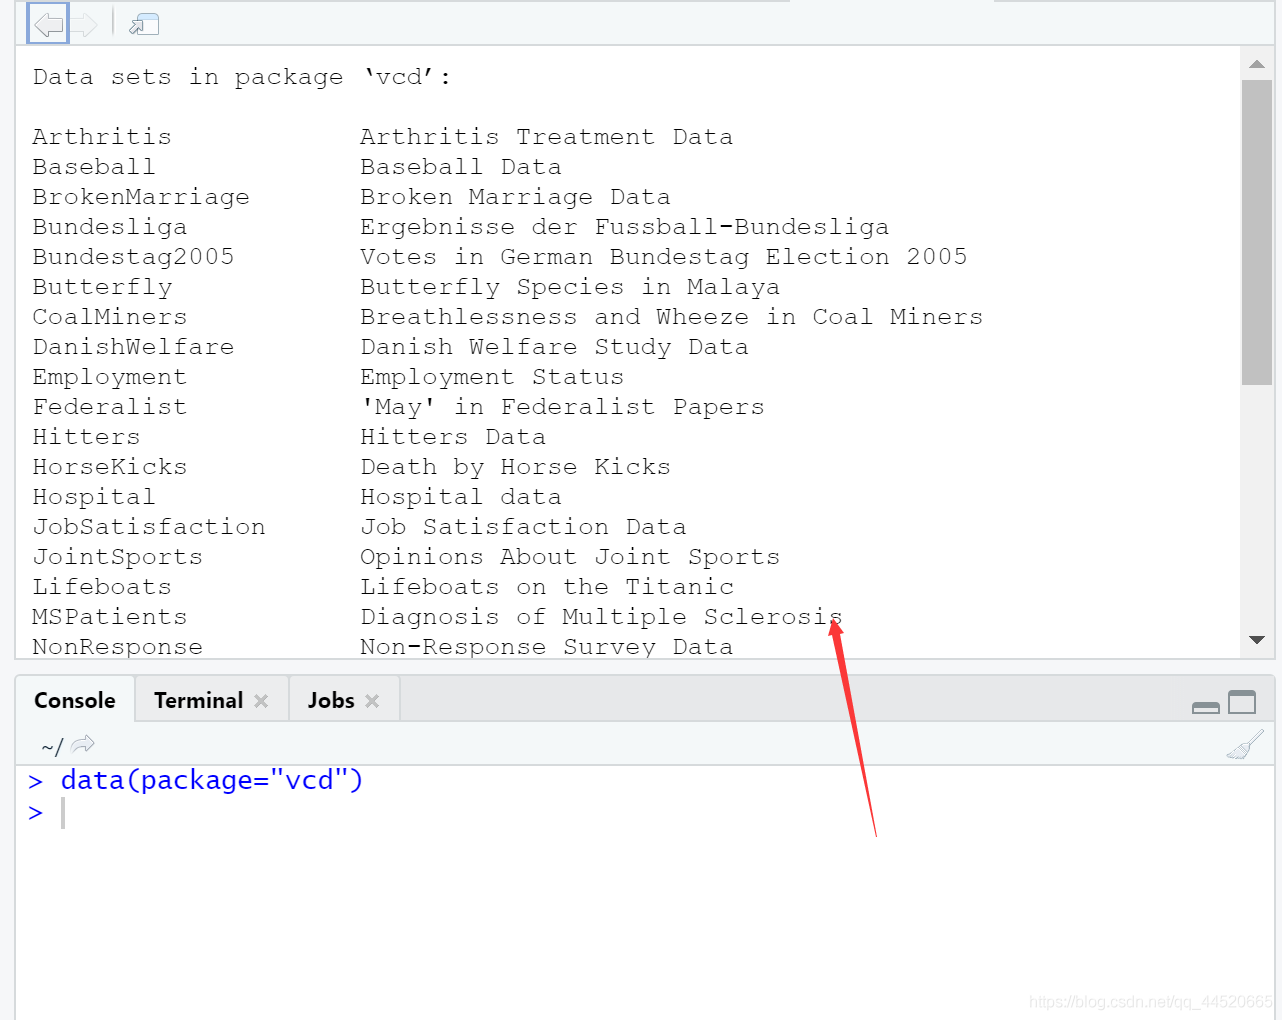Viewport: 1282px width, 1020px height.
Task: Select the Hitters dataset name
Action: point(86,437)
